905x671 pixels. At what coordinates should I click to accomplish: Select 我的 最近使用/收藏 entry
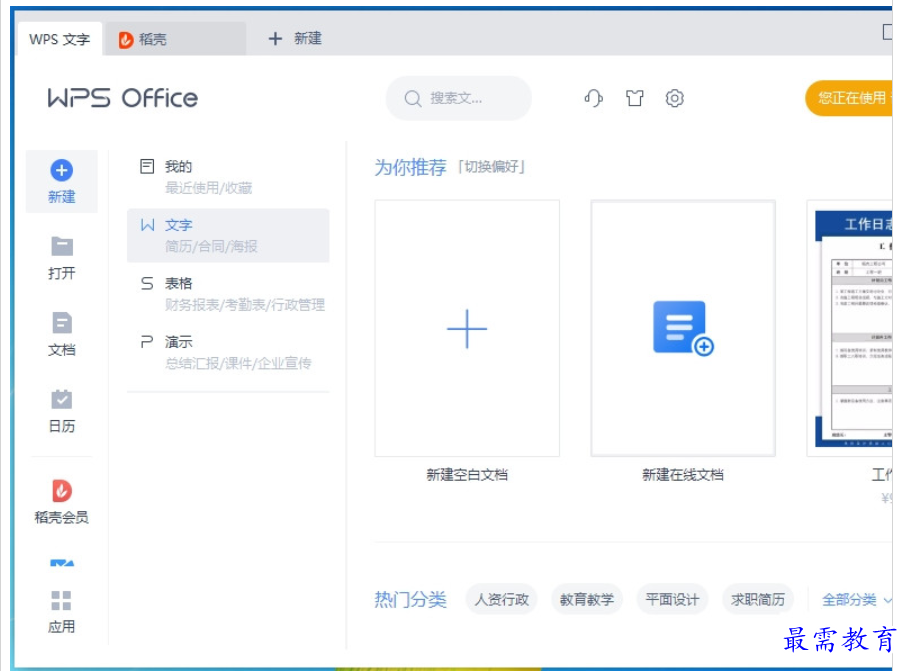click(x=228, y=177)
